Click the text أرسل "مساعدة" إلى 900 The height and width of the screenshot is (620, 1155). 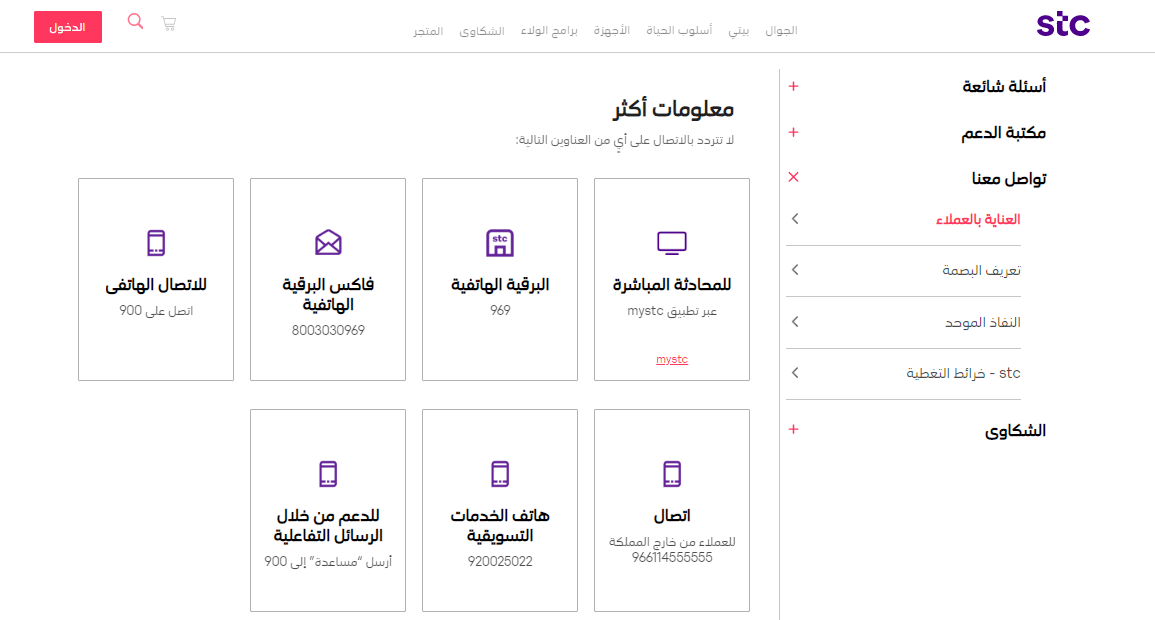click(x=329, y=562)
